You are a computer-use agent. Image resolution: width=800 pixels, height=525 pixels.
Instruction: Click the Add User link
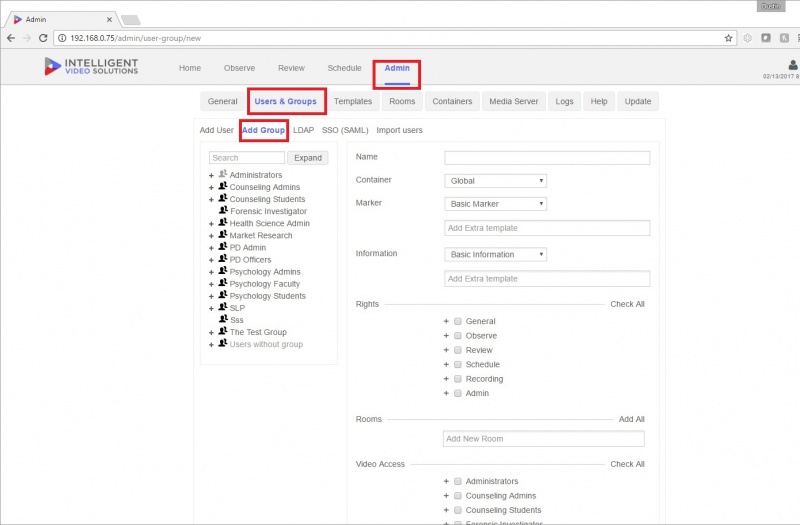(216, 130)
